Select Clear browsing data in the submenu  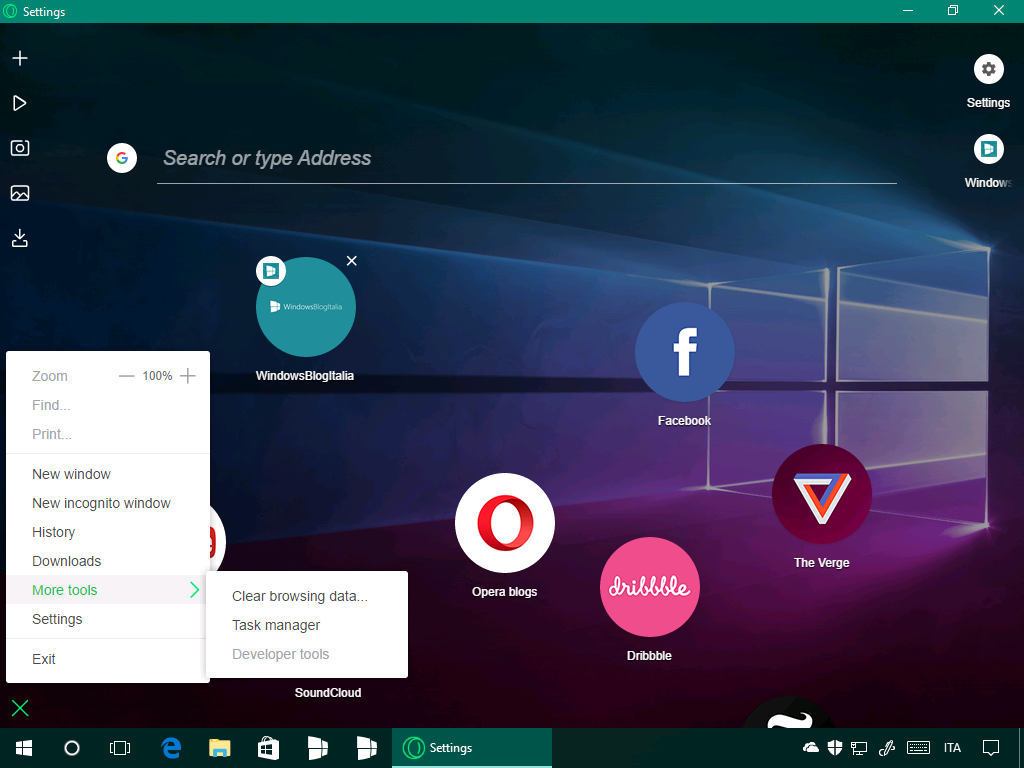coord(307,596)
